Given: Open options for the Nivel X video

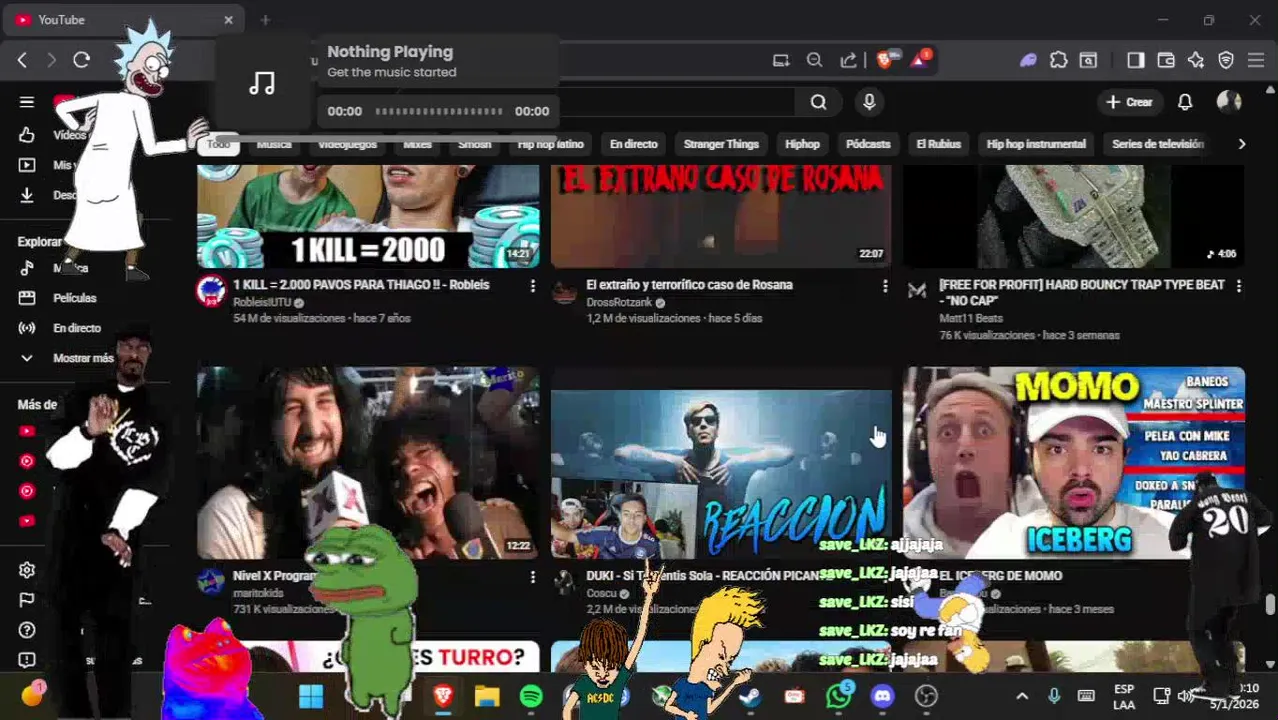Looking at the screenshot, I should click(x=532, y=577).
